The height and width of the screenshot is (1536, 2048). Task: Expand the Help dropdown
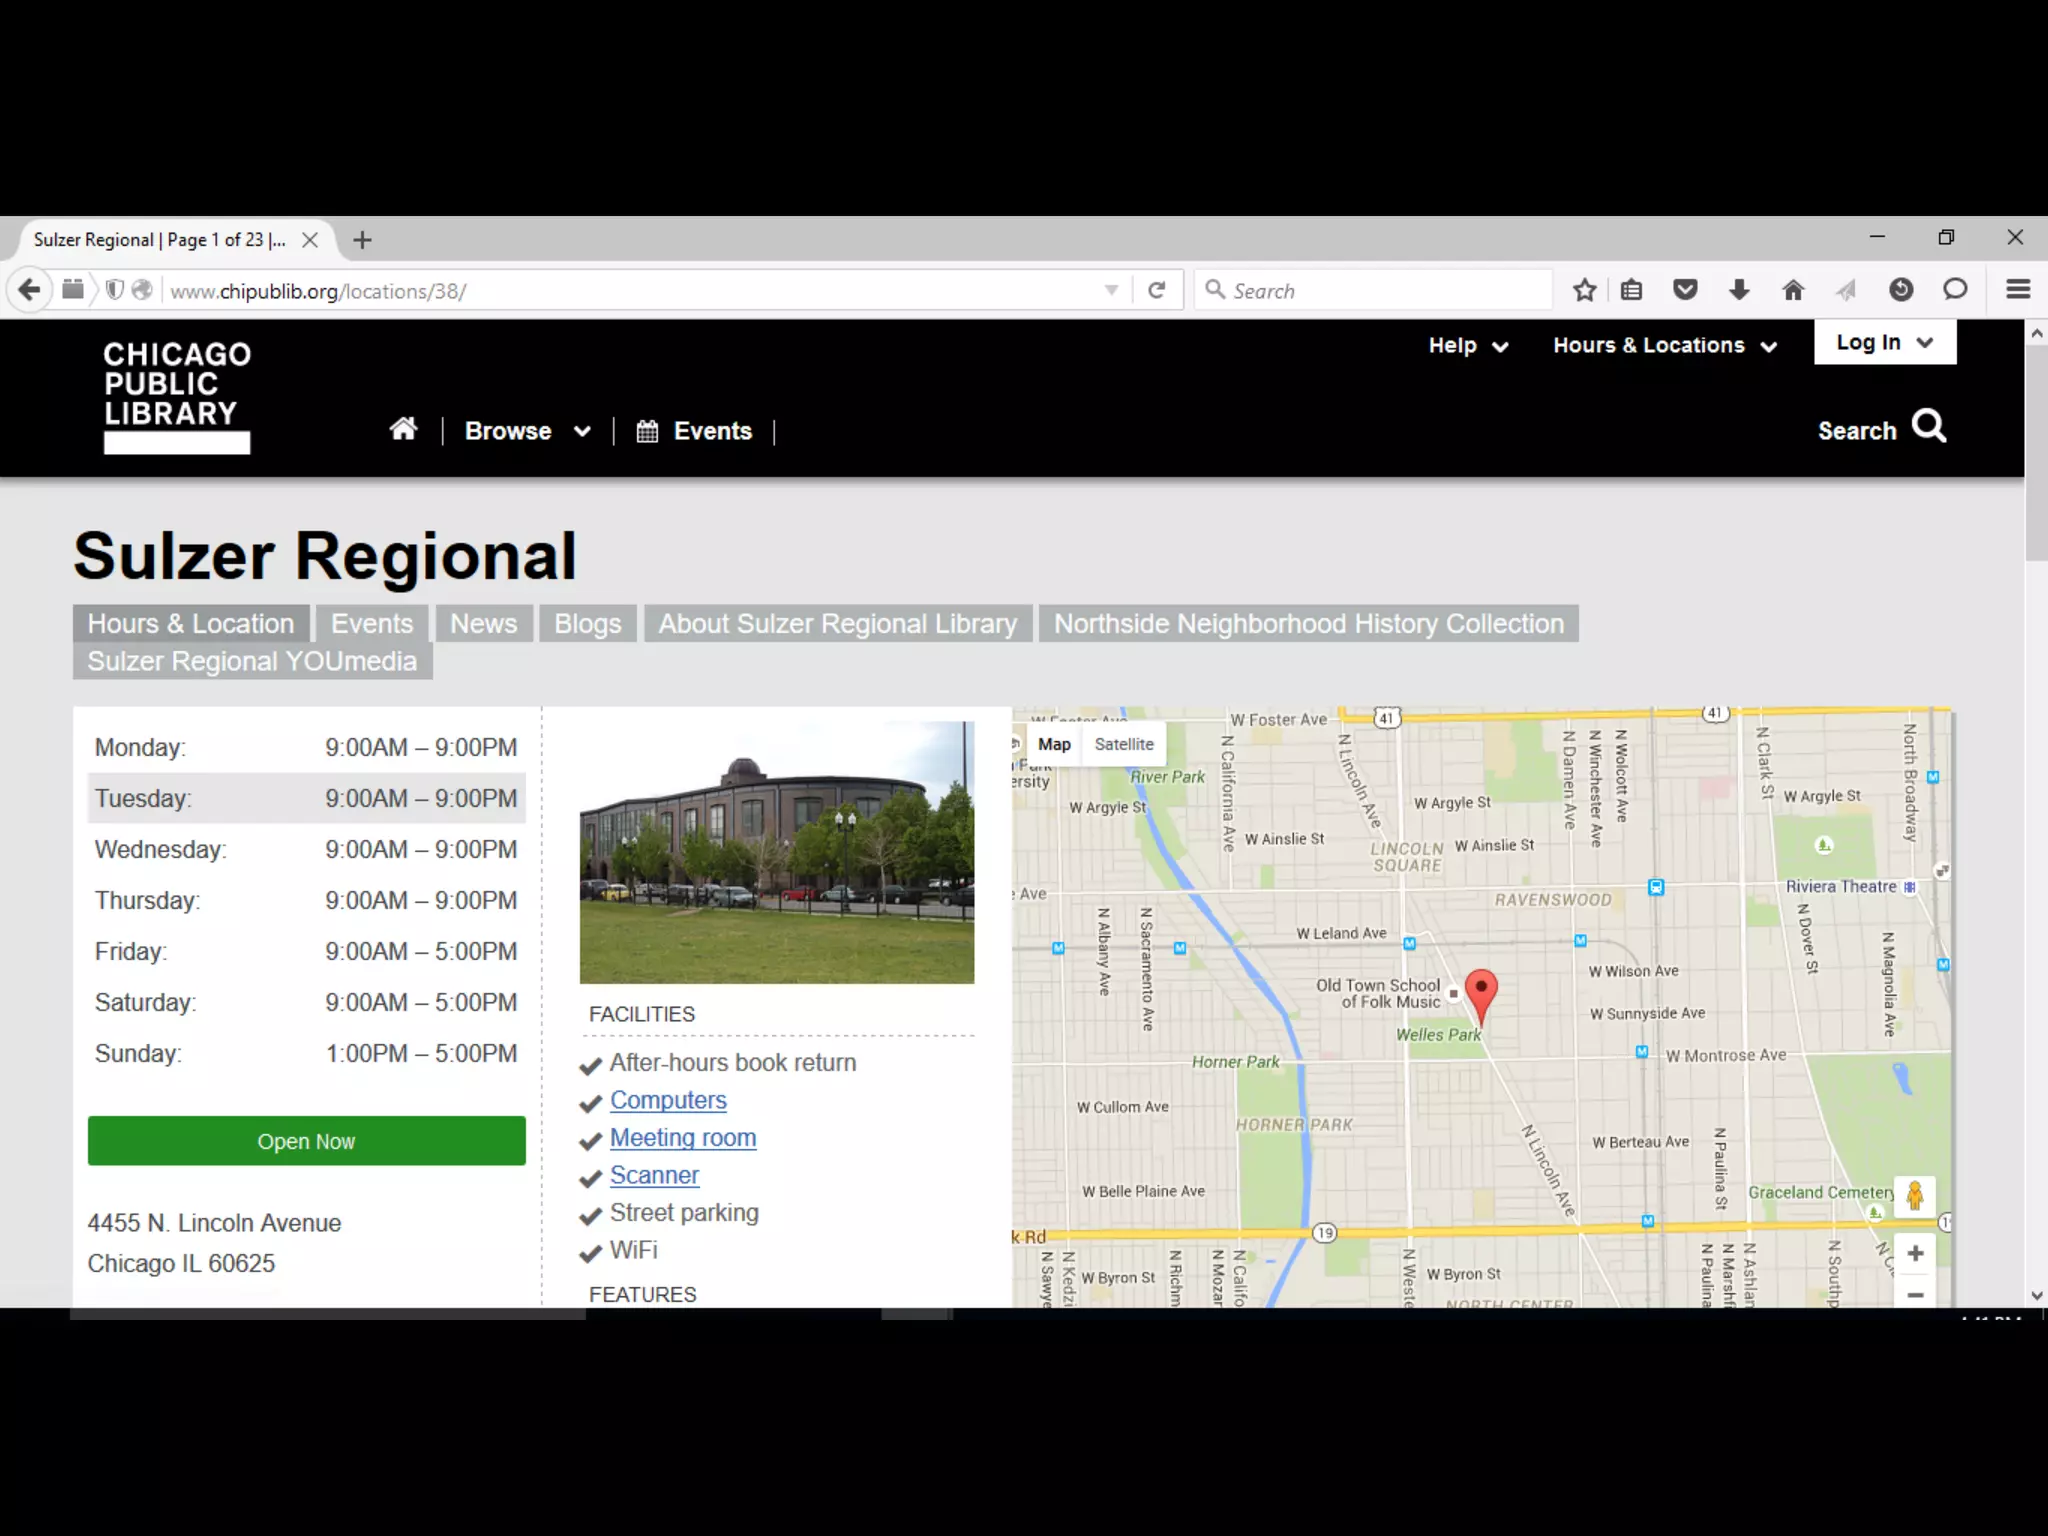pyautogui.click(x=1467, y=346)
